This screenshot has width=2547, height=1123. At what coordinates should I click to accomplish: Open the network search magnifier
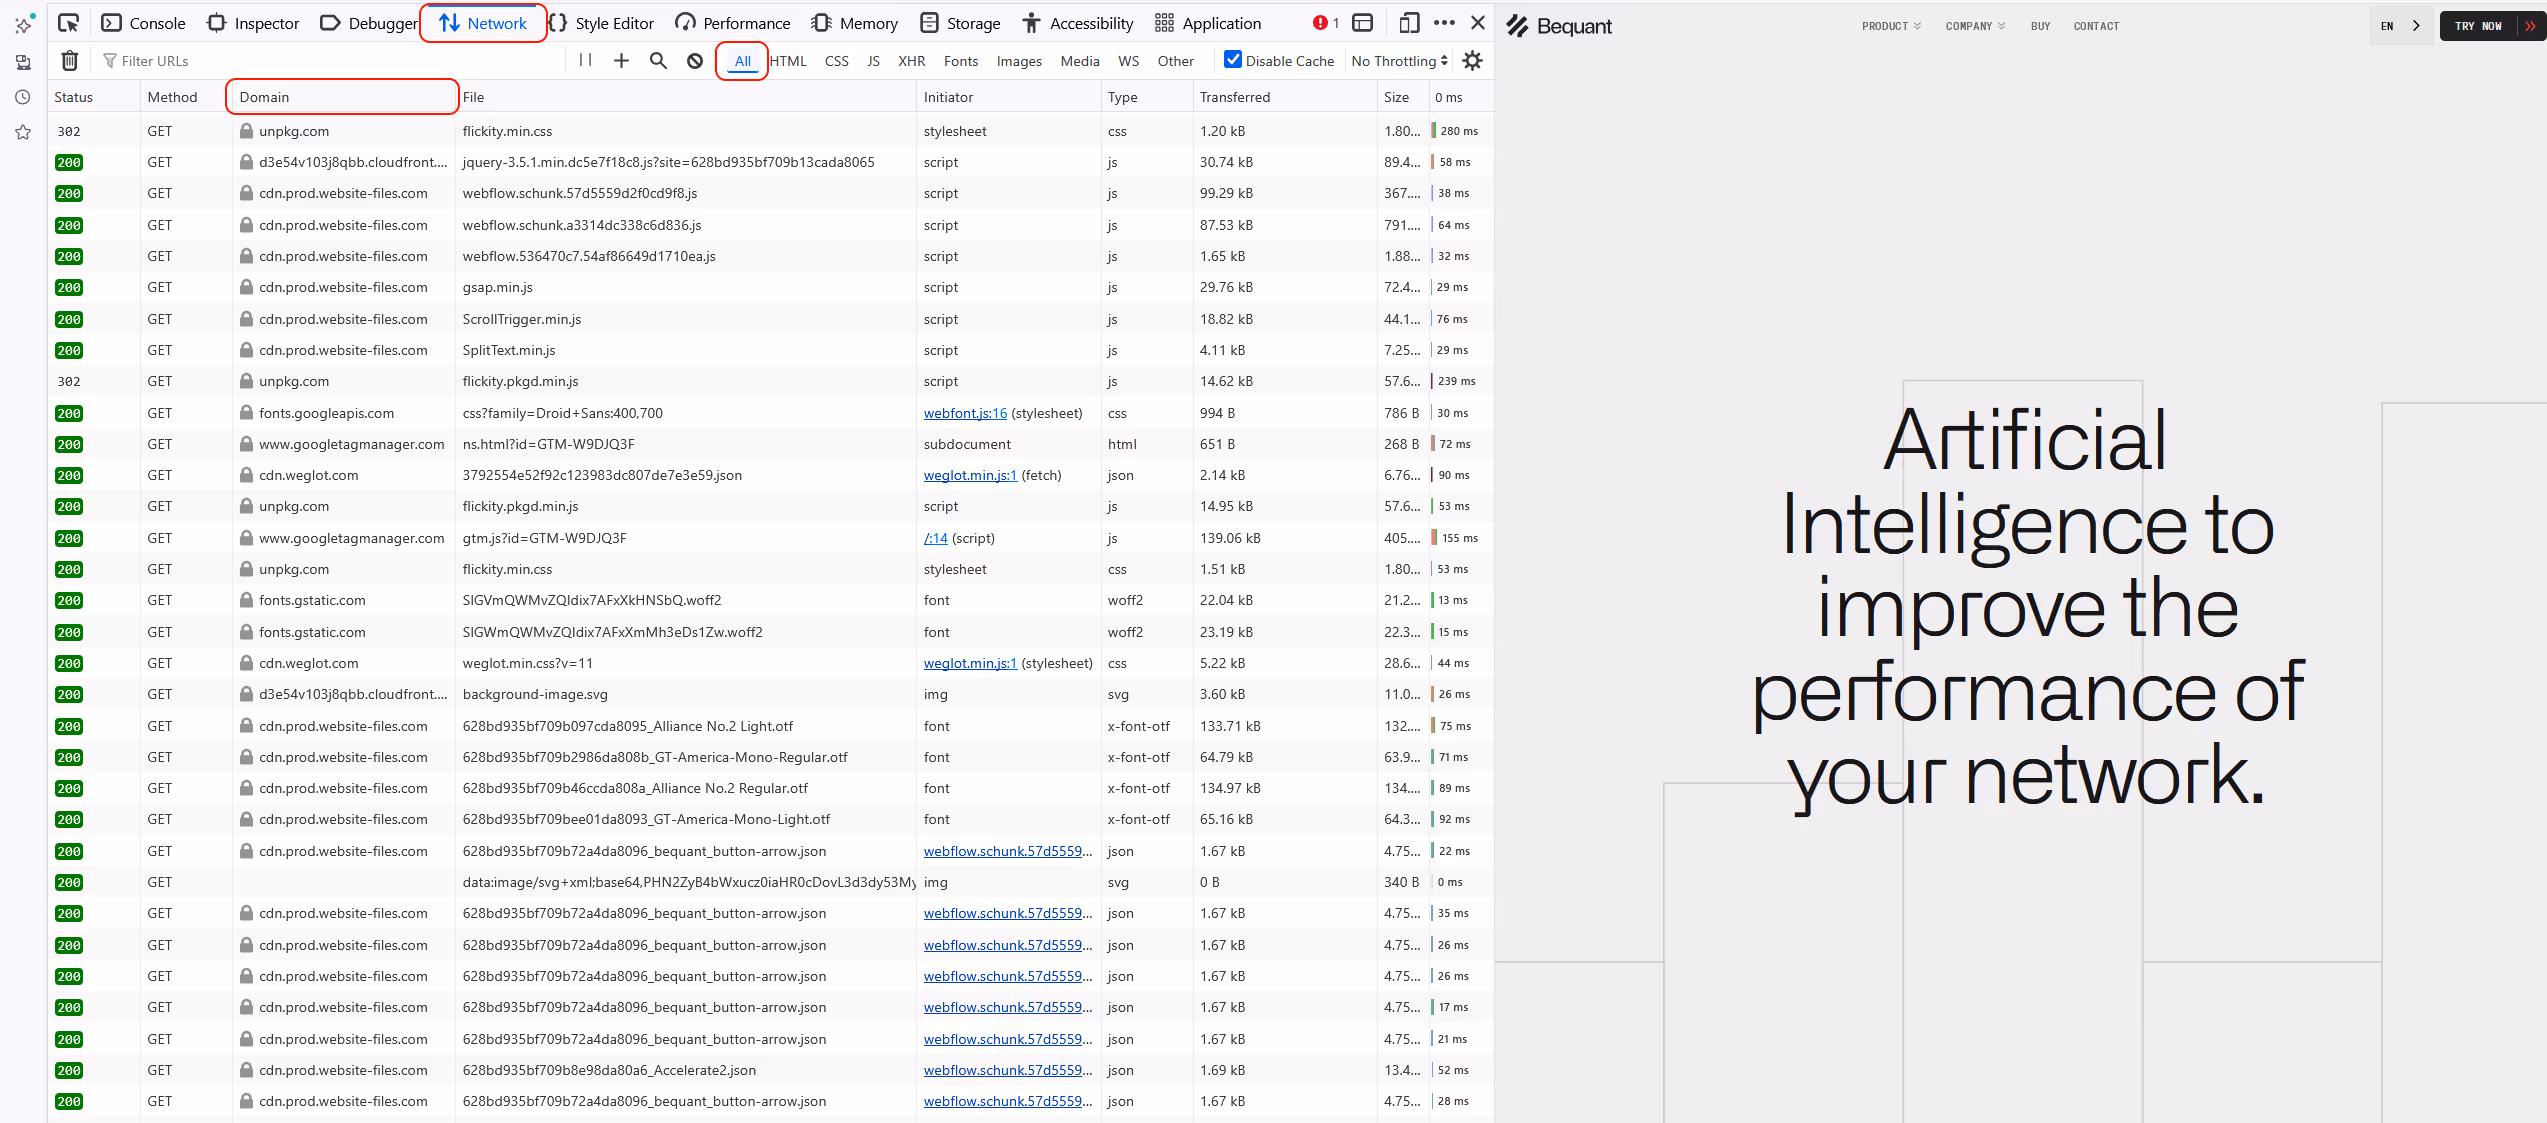pyautogui.click(x=658, y=61)
